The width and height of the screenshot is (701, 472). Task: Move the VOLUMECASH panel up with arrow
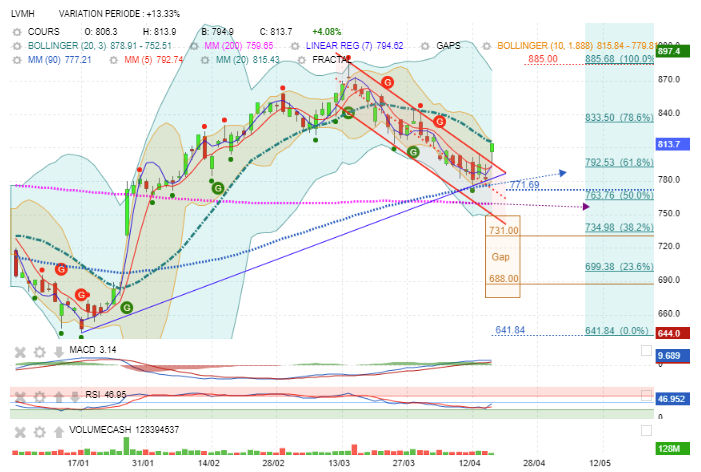click(x=59, y=432)
